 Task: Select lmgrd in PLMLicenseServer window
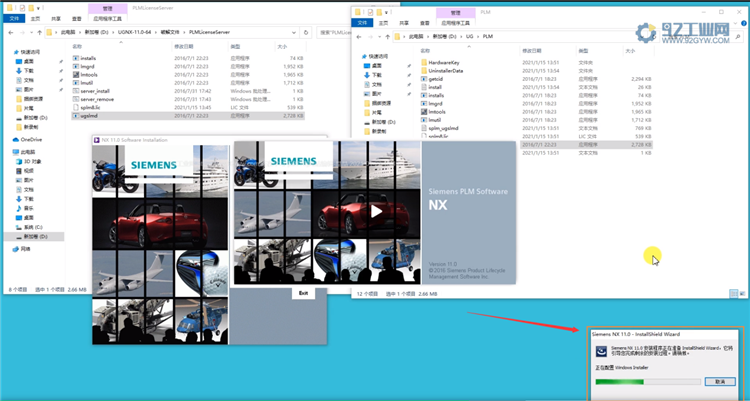(x=87, y=67)
